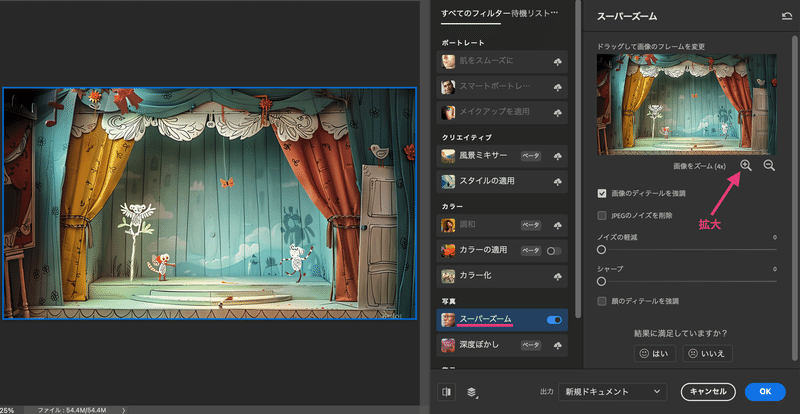Screen dimensions: 800x414
Task: Reset Super Zoom parameters with the undo arrow icon
Action: coord(786,16)
